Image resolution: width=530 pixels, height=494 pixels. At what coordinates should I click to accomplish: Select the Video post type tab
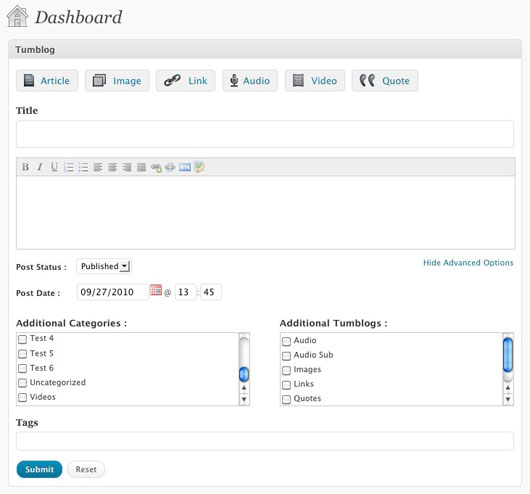click(x=315, y=81)
